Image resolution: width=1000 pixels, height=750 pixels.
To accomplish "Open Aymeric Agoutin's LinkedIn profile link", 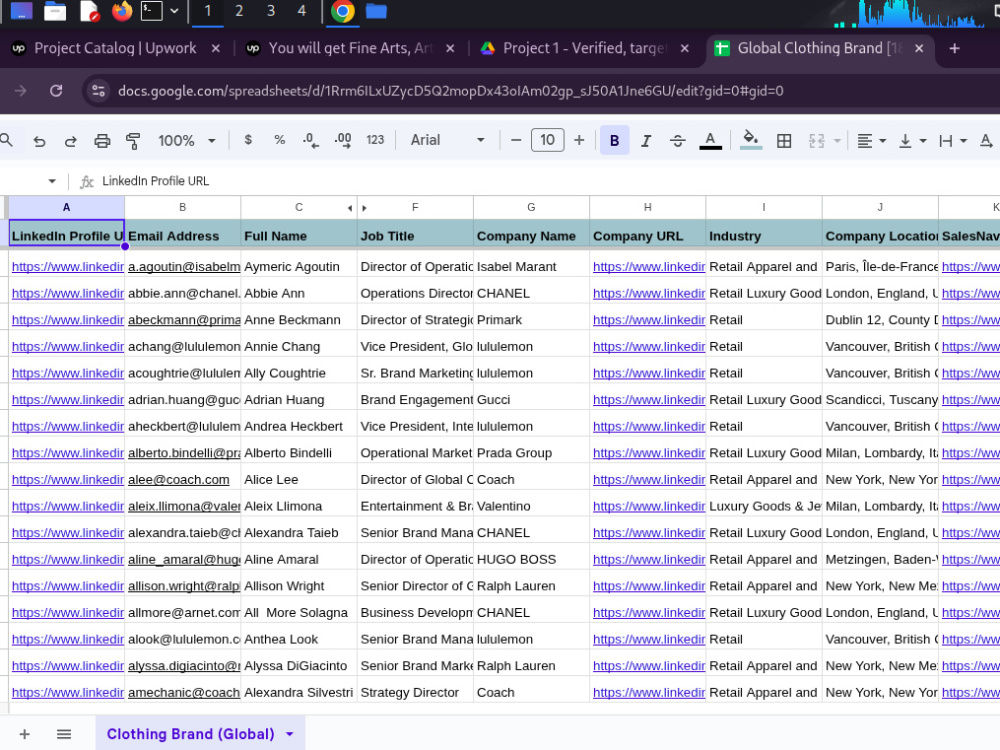I will pyautogui.click(x=68, y=267).
